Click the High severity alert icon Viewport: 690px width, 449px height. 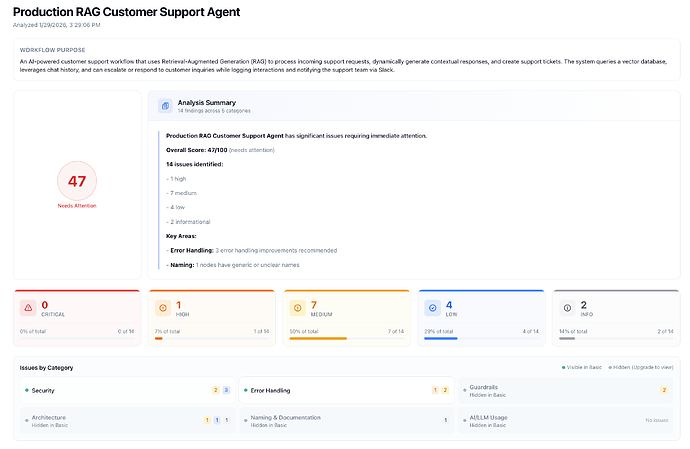tap(163, 308)
